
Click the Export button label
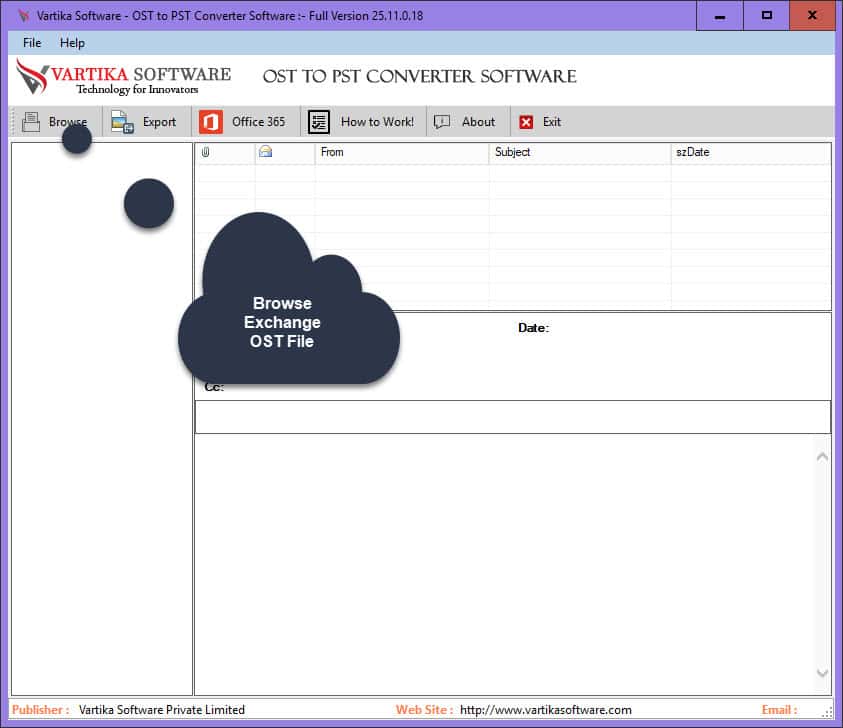159,122
